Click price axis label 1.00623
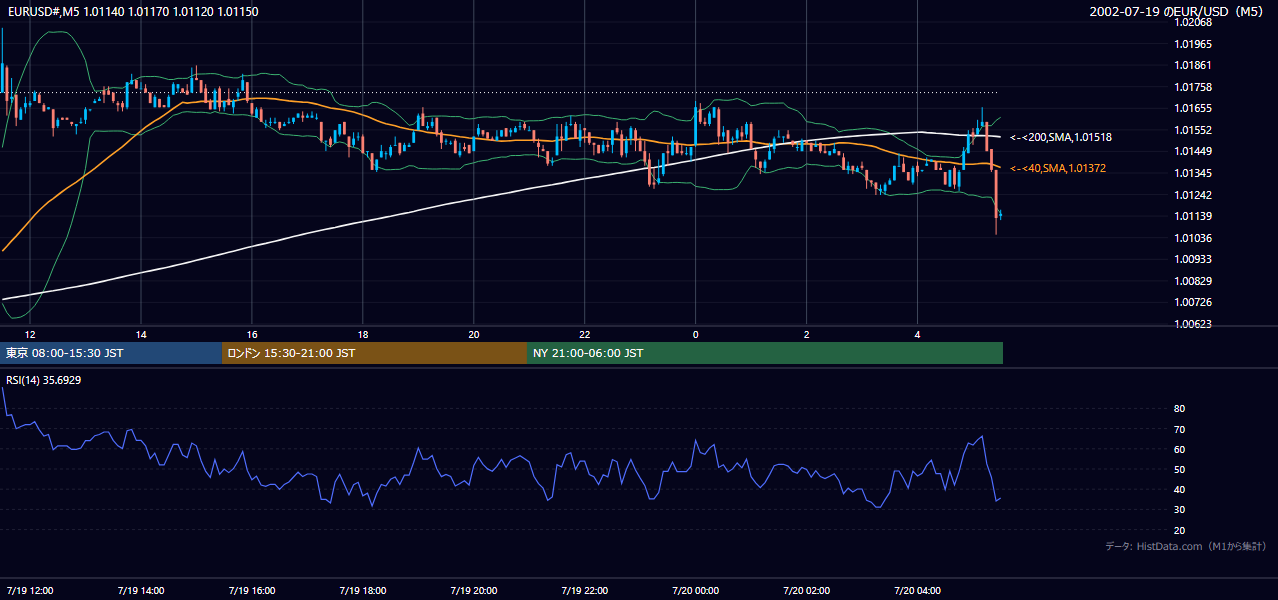 pyautogui.click(x=1193, y=324)
